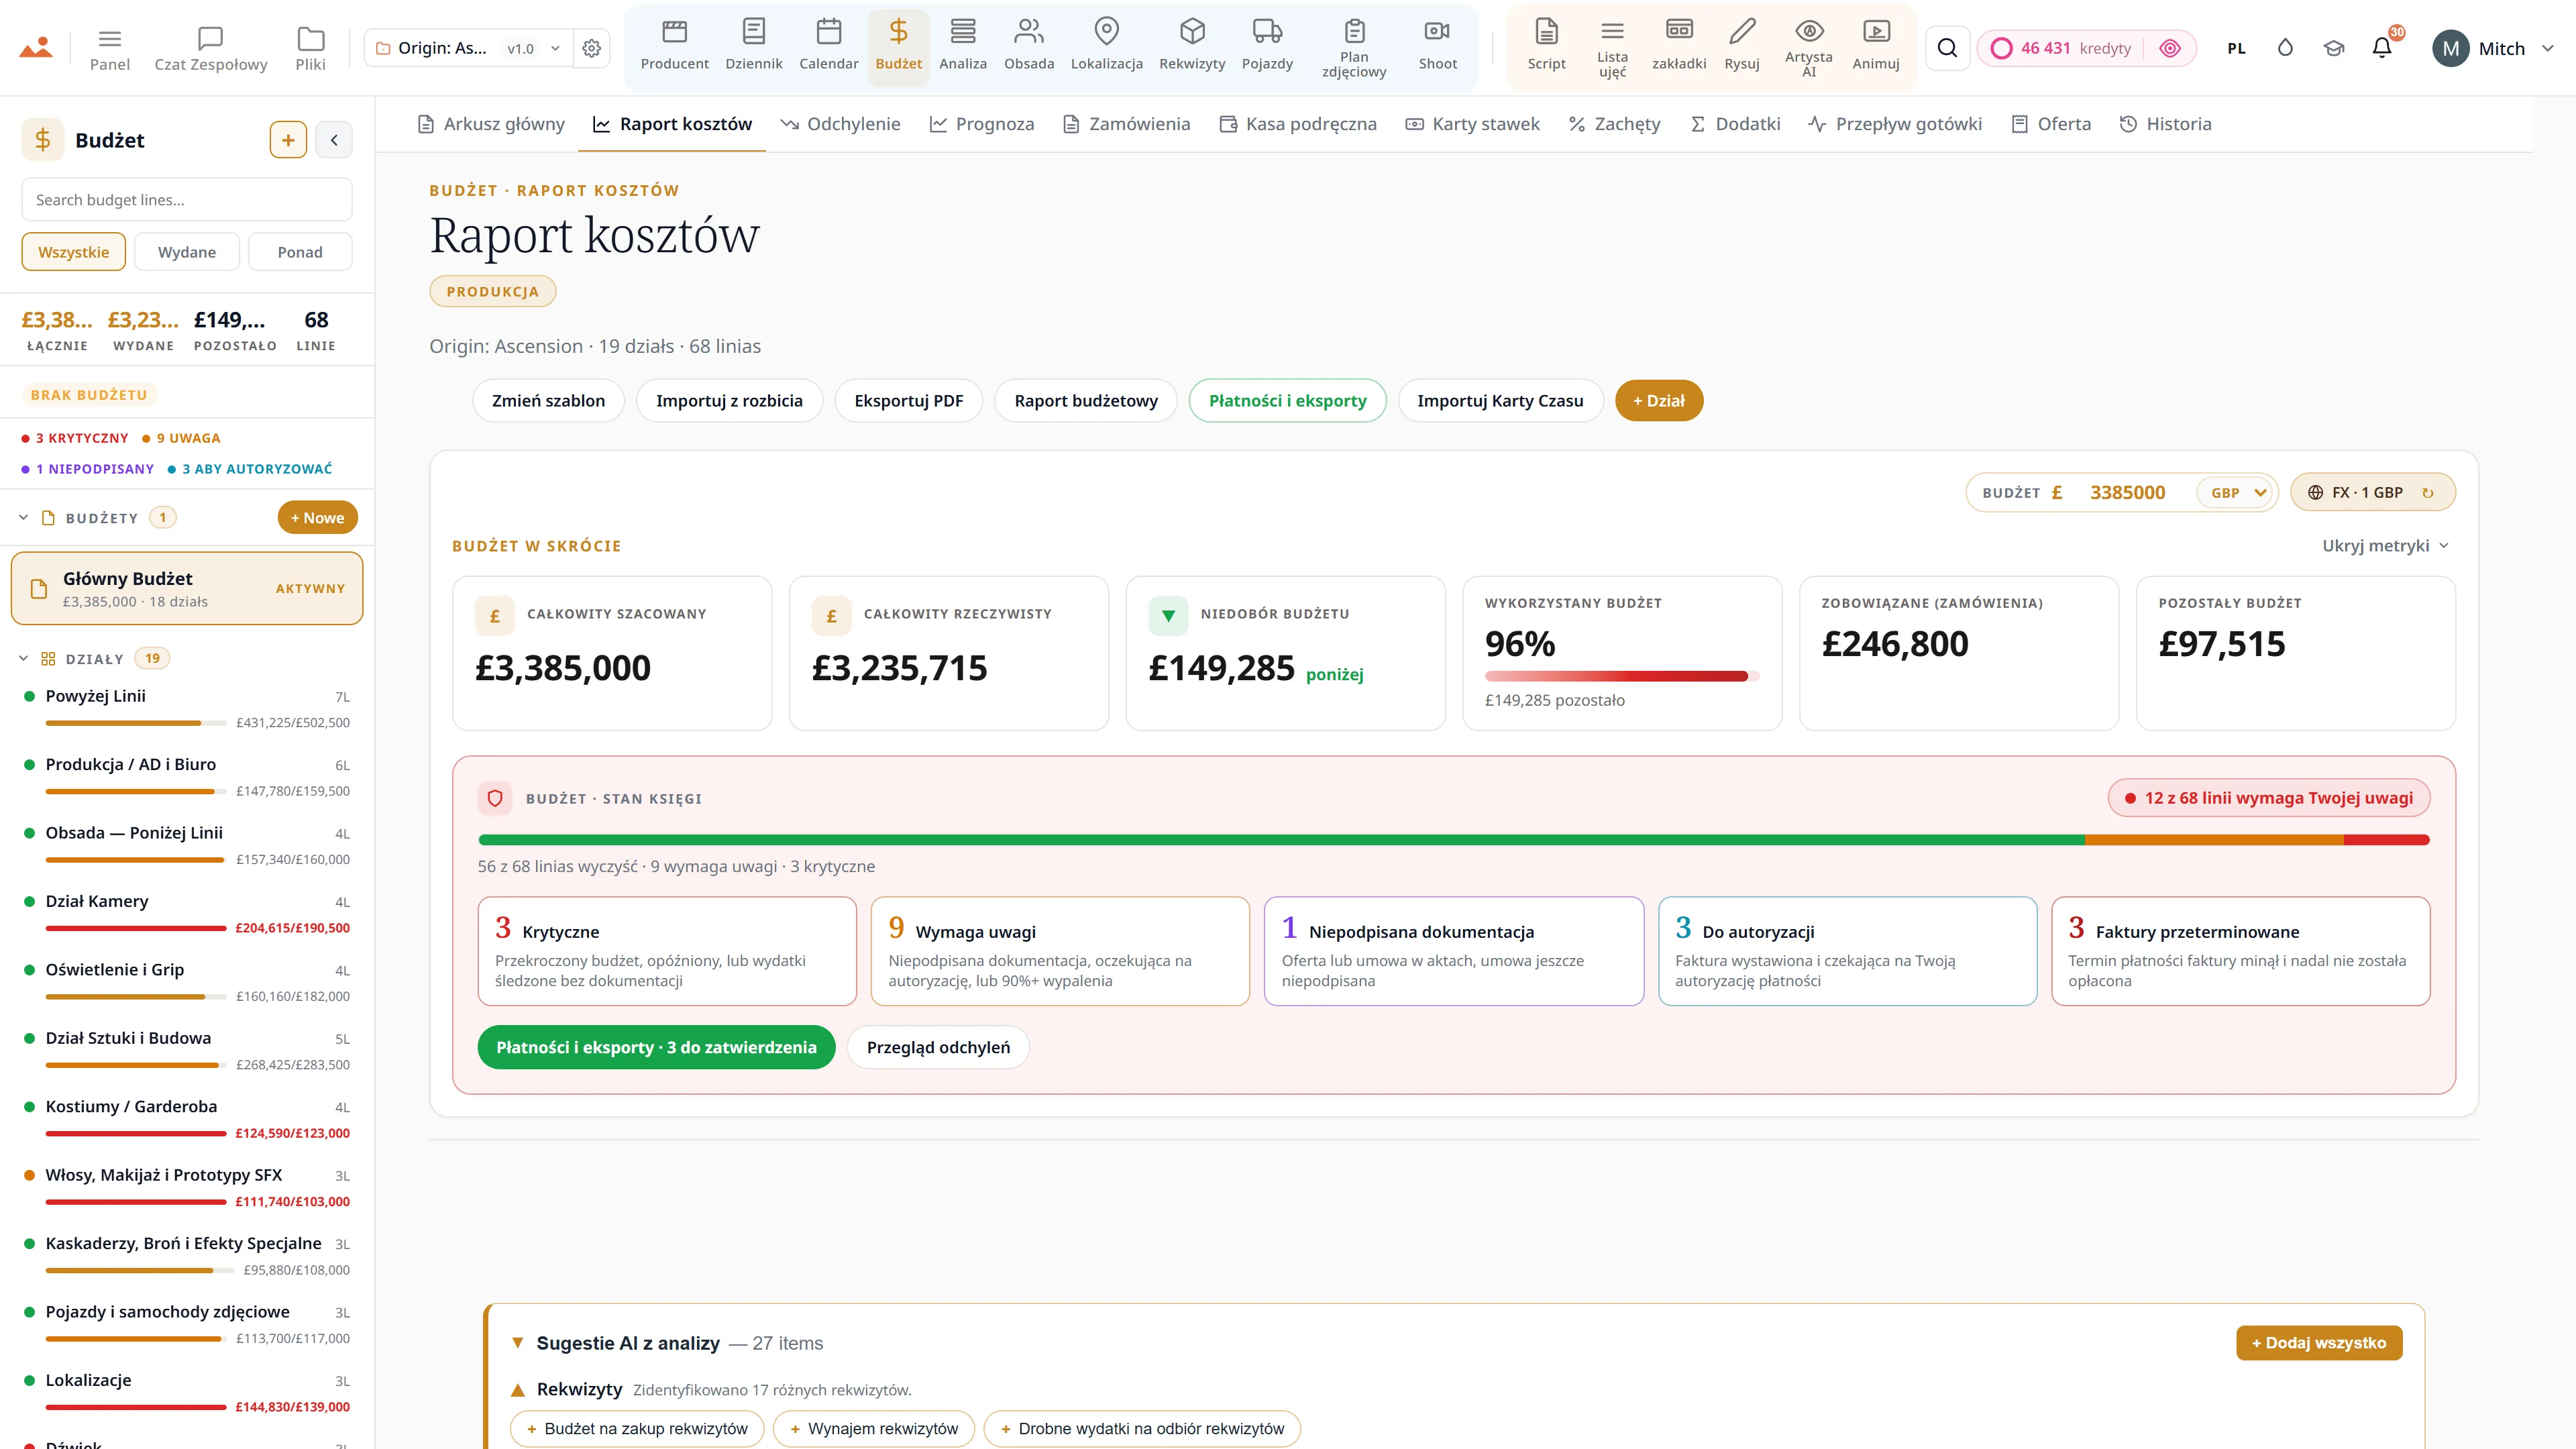
Task: Open project settings gear icon
Action: click(x=591, y=48)
